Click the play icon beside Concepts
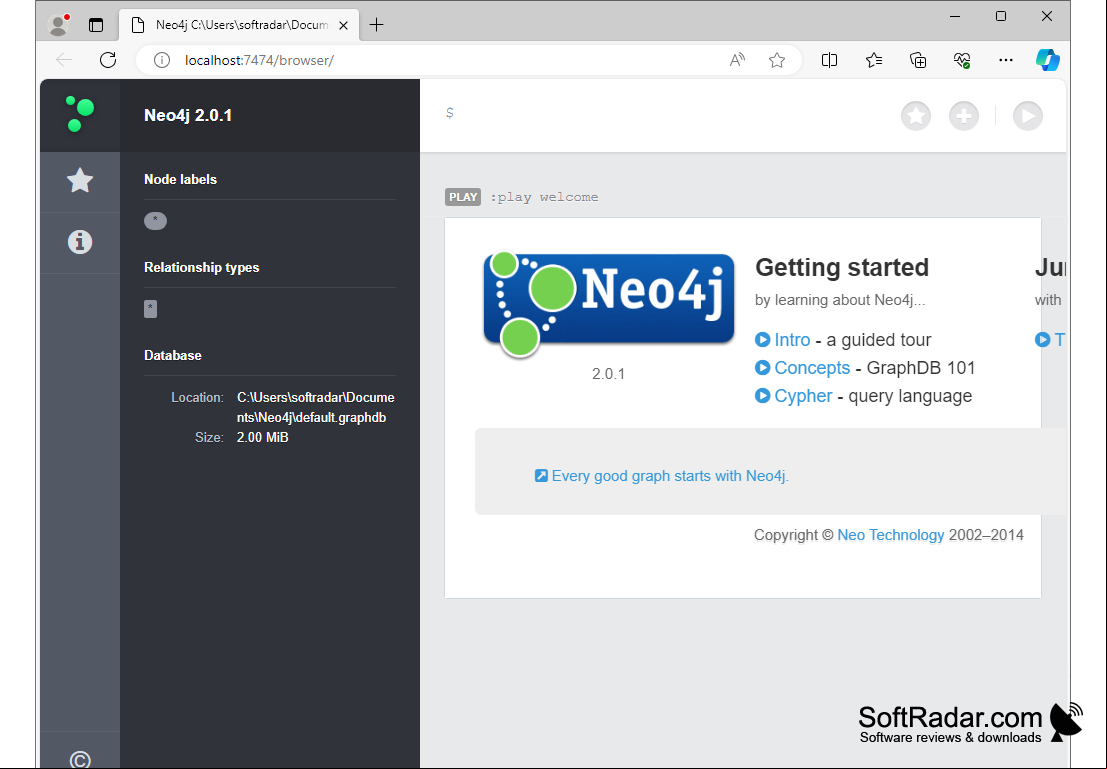Screen dimensions: 1107x769 click(x=762, y=368)
